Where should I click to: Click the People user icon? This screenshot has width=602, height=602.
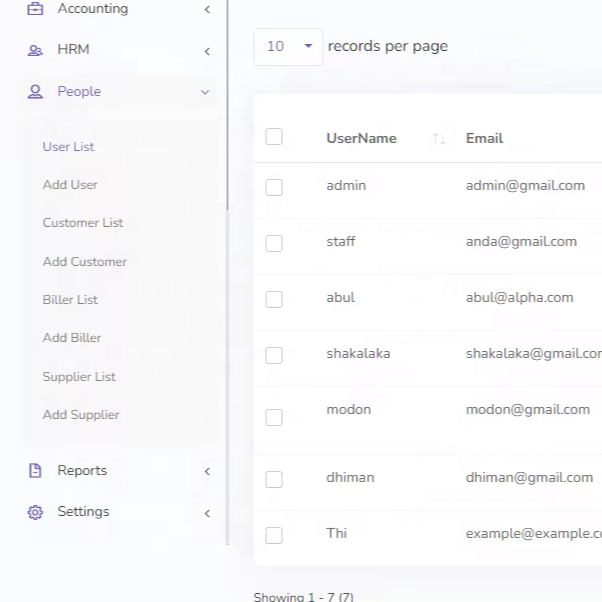pyautogui.click(x=35, y=92)
